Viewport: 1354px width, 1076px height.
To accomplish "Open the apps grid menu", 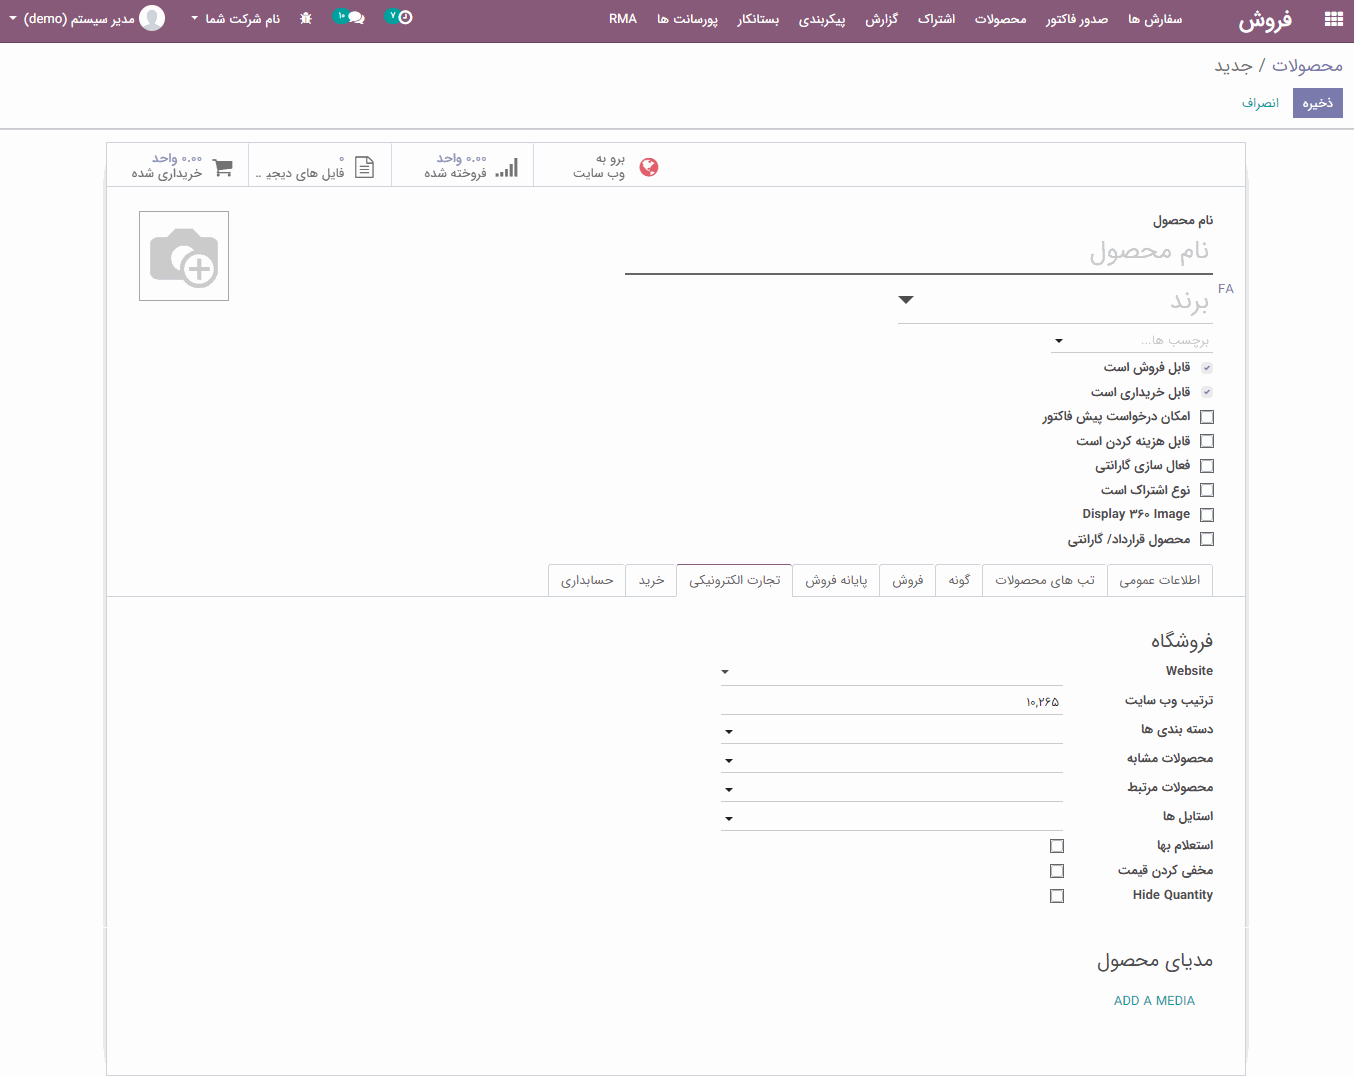I will (x=1332, y=17).
